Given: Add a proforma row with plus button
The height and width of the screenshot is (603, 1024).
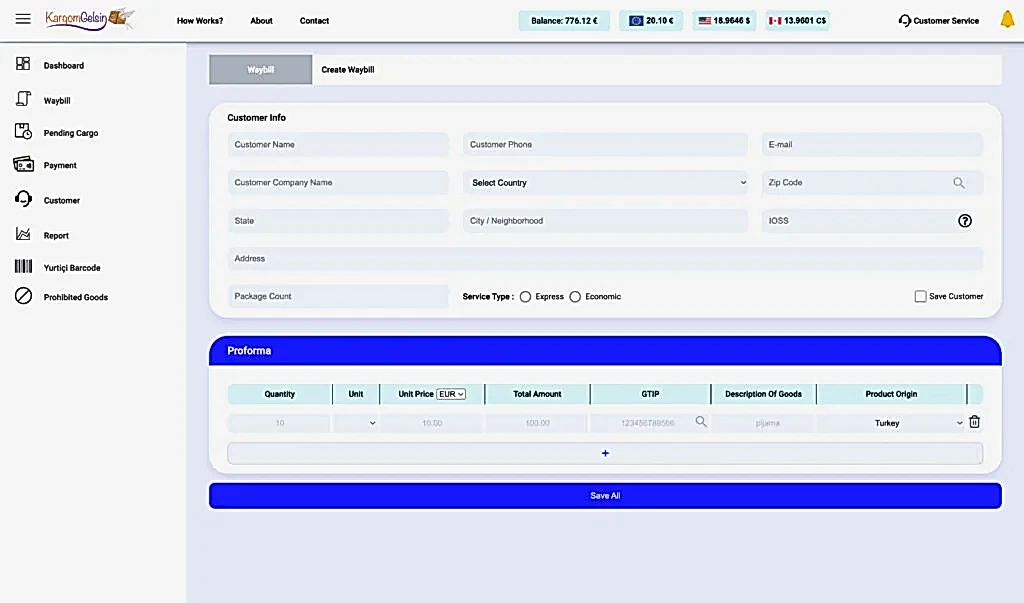Looking at the screenshot, I should 605,453.
